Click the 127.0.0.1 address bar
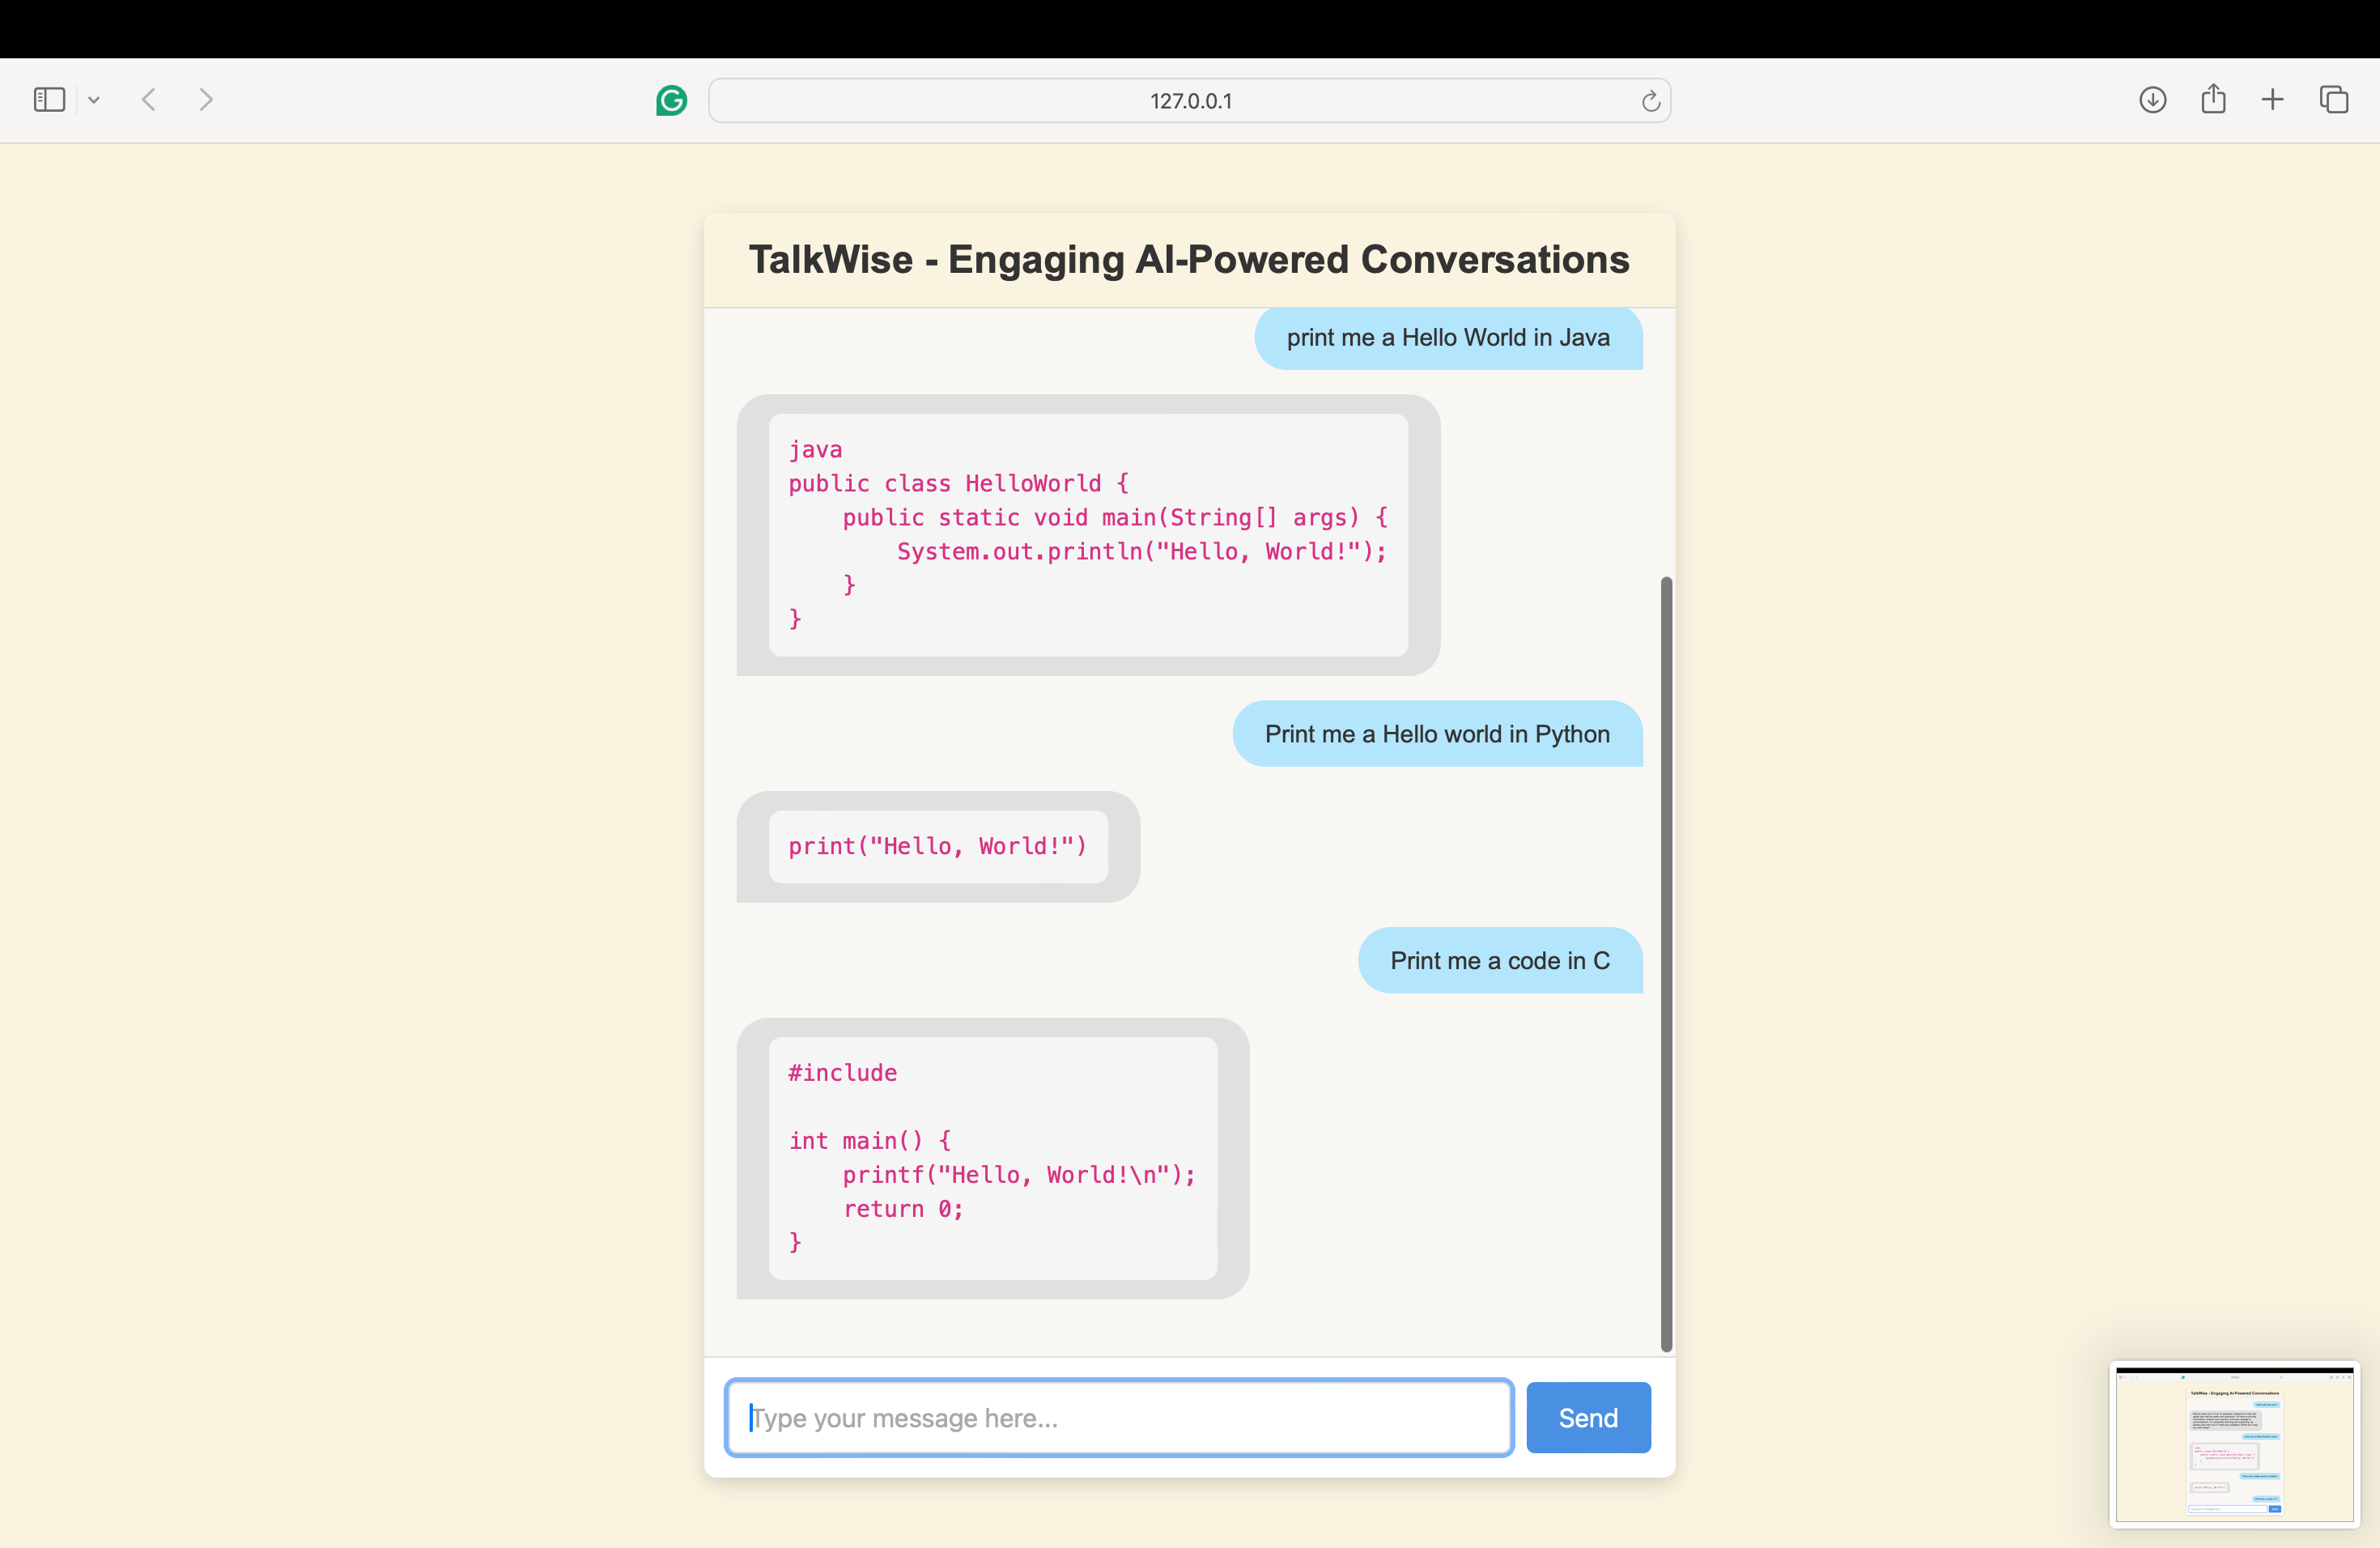Image resolution: width=2380 pixels, height=1548 pixels. coord(1189,101)
